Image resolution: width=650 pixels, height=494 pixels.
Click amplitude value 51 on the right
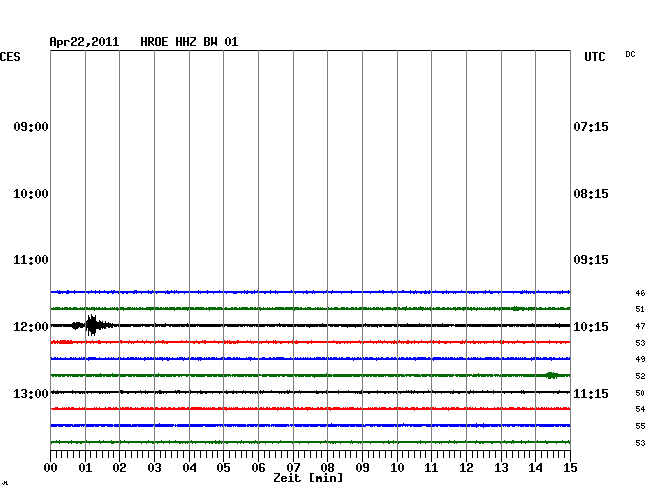click(x=640, y=309)
